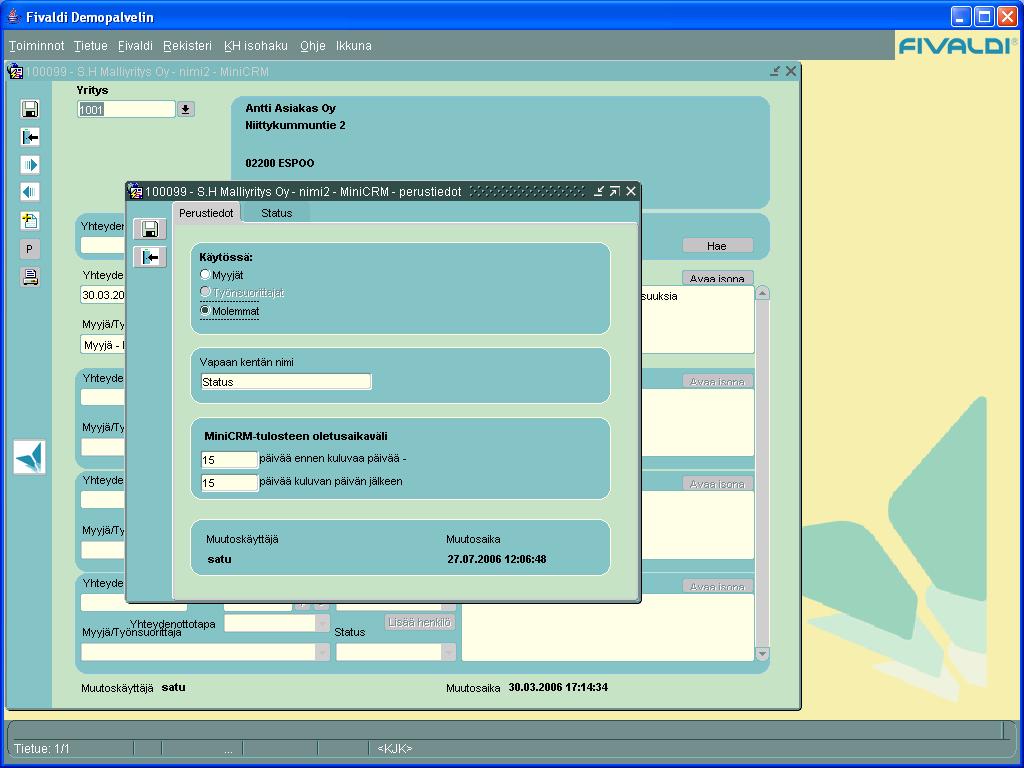This screenshot has width=1024, height=768.
Task: Click the printer icon in the left toolbar
Action: click(x=30, y=277)
